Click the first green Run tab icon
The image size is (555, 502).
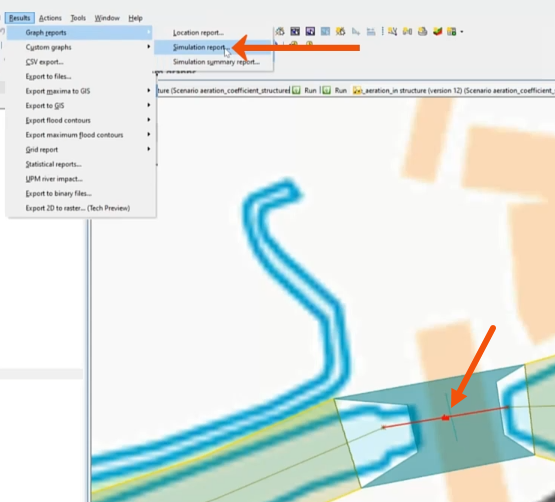tap(296, 90)
